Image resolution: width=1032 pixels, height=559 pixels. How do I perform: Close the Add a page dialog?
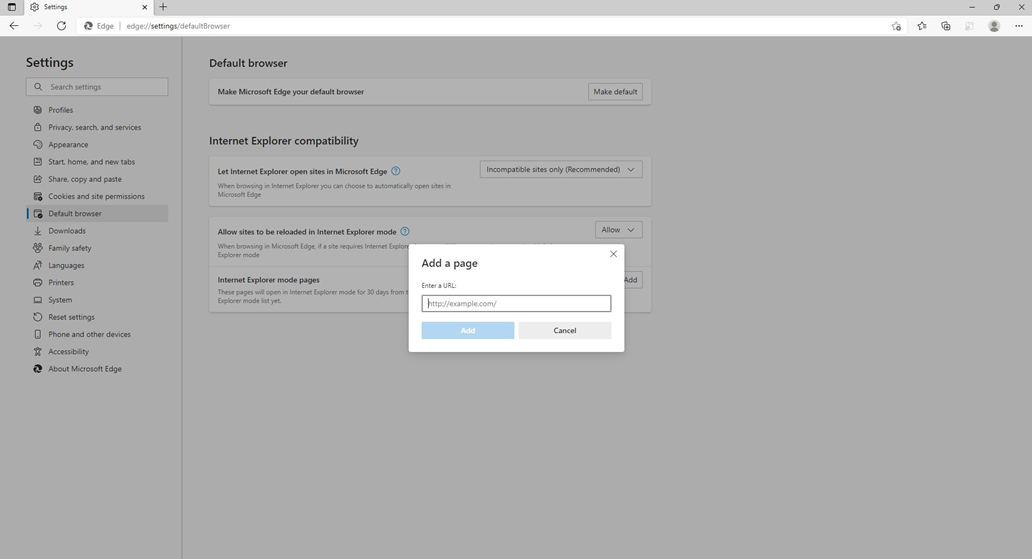pyautogui.click(x=613, y=254)
